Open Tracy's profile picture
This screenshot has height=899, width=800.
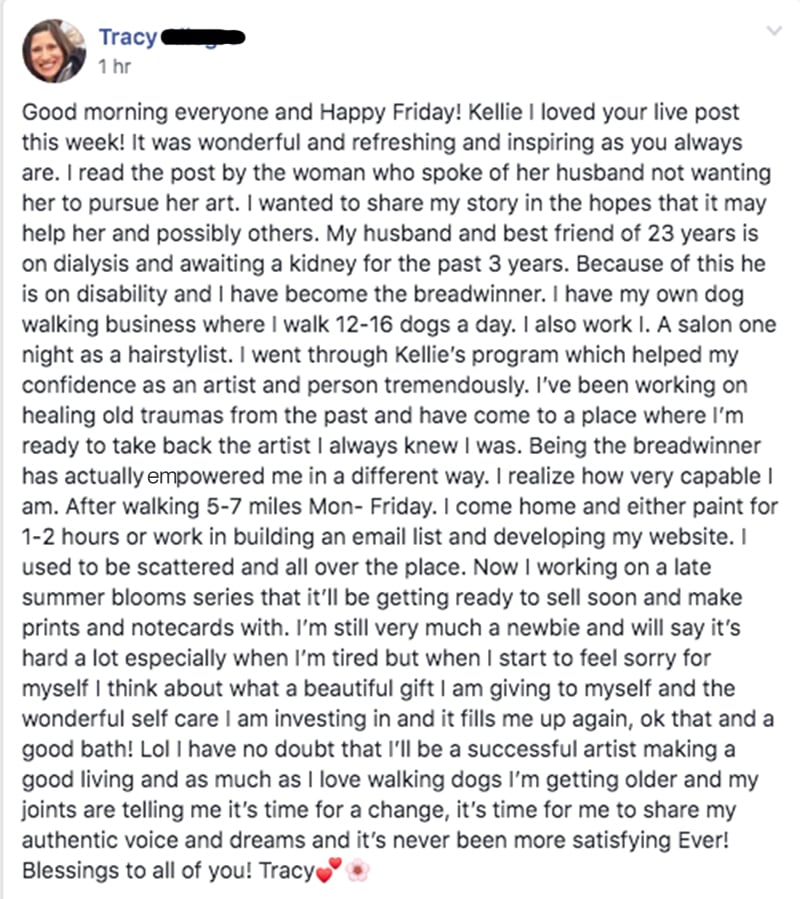[x=54, y=50]
